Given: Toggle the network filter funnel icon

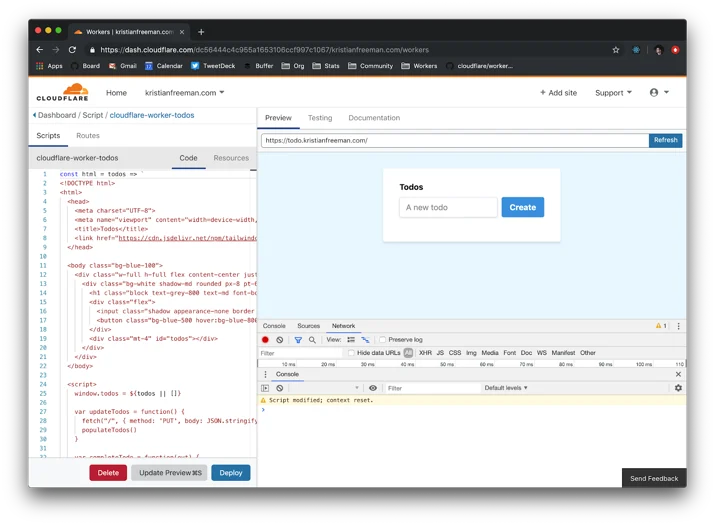Looking at the screenshot, I should click(x=298, y=340).
